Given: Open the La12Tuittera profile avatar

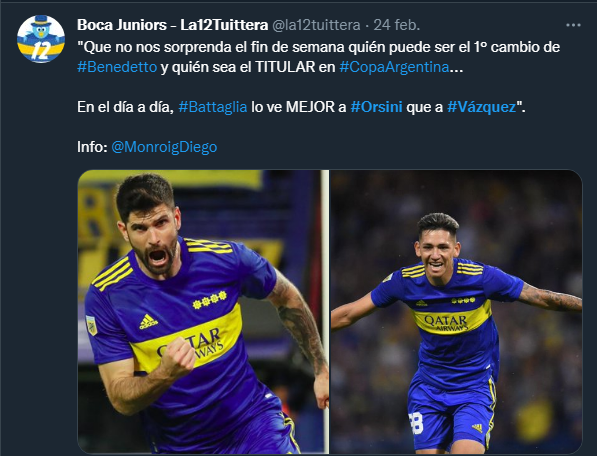Looking at the screenshot, I should (x=41, y=39).
